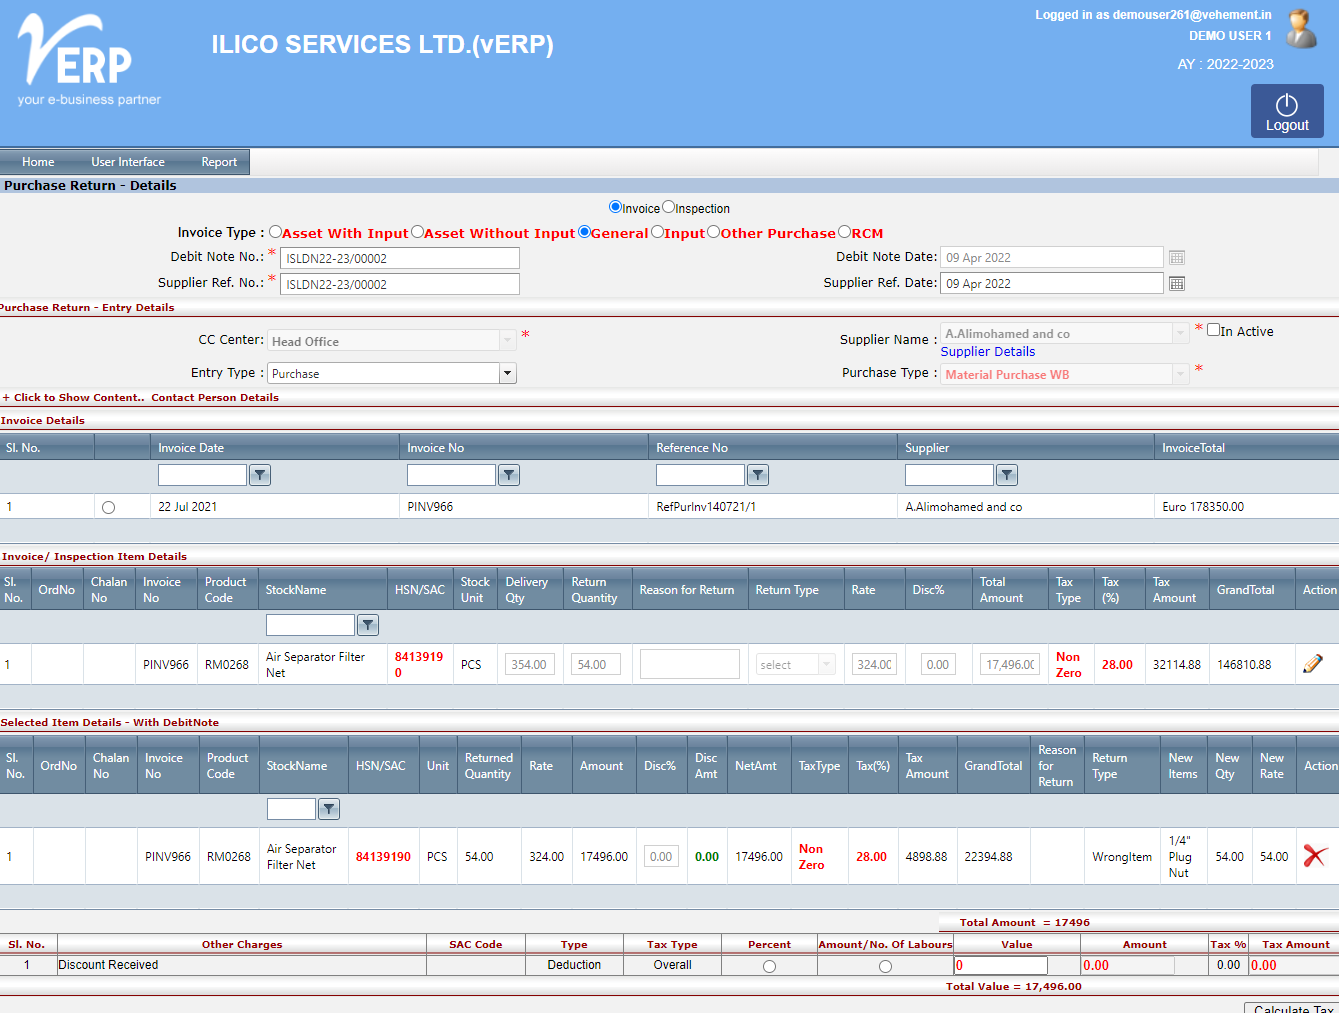This screenshot has height=1013, width=1339.
Task: Click the StockName filter icon in Inspection Item Details
Action: click(368, 625)
